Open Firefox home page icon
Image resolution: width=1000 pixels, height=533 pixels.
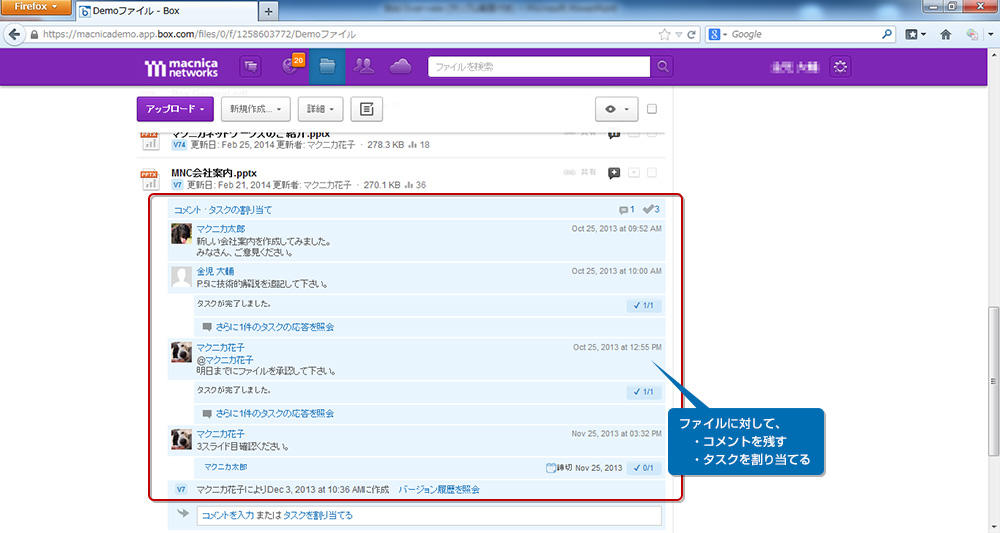tap(945, 34)
